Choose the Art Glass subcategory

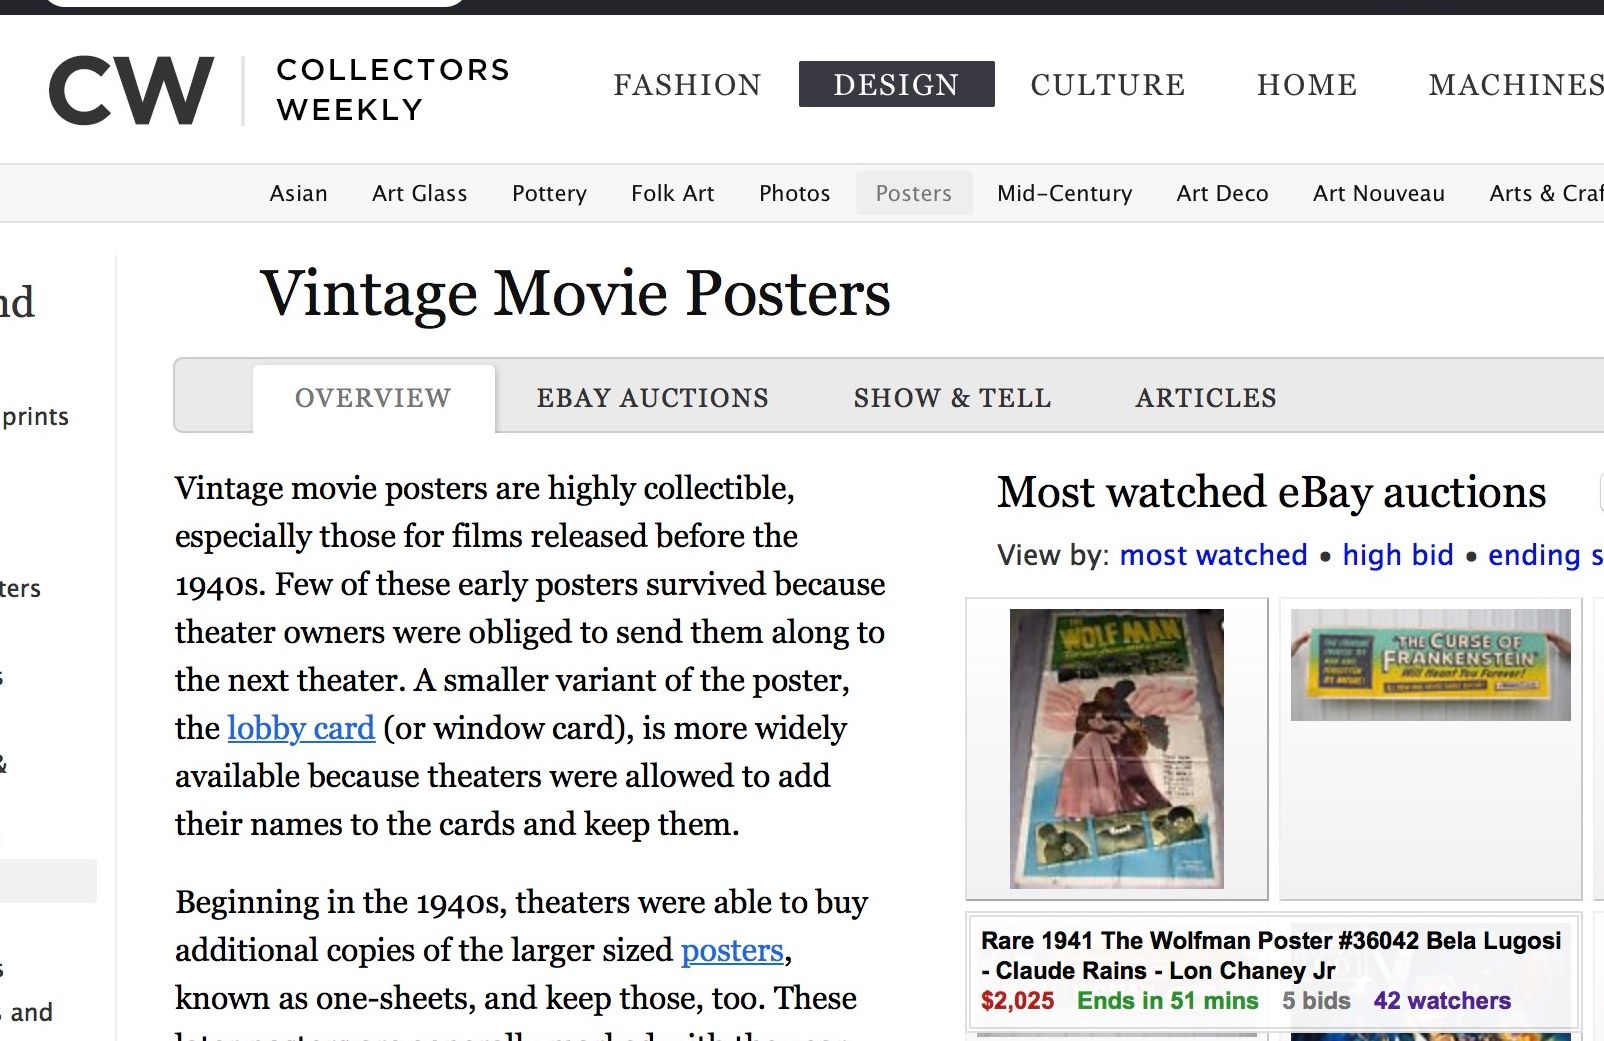point(419,193)
